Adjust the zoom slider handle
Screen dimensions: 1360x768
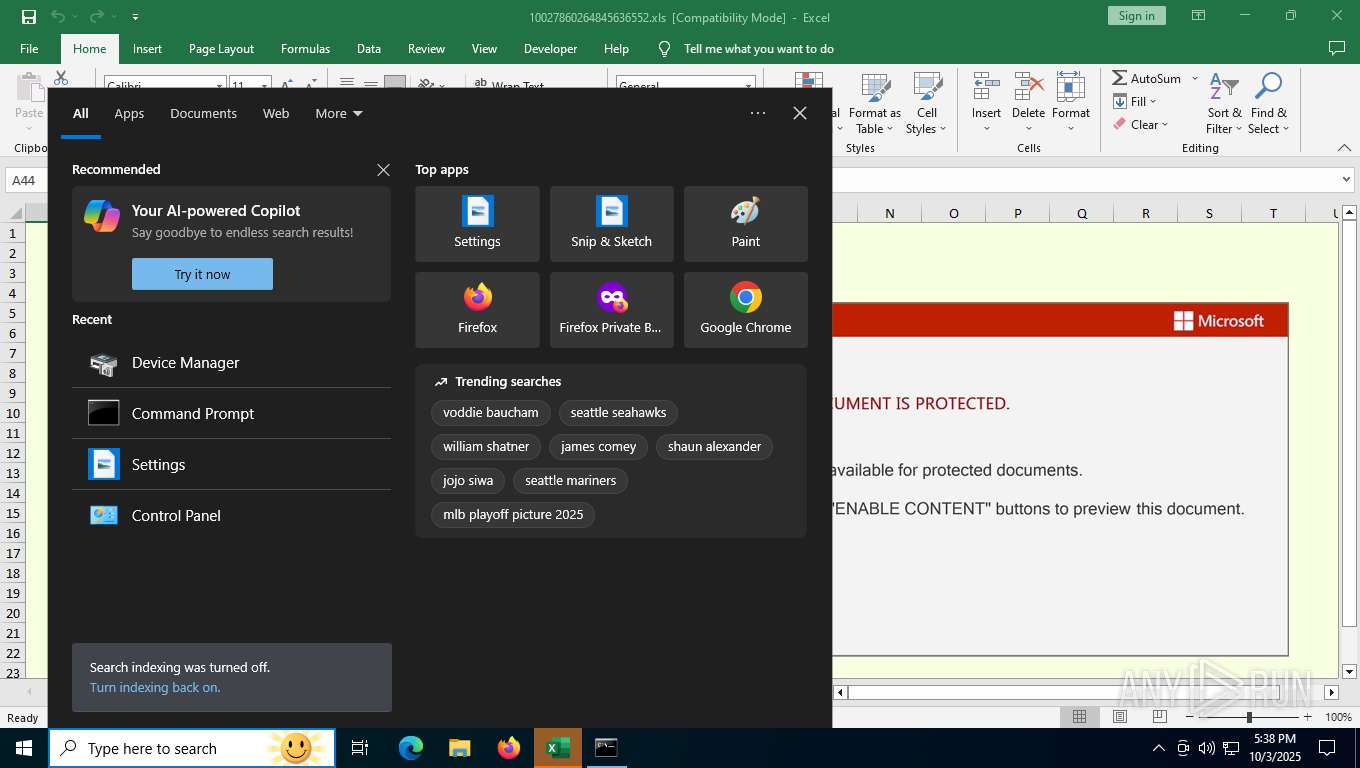click(1249, 717)
